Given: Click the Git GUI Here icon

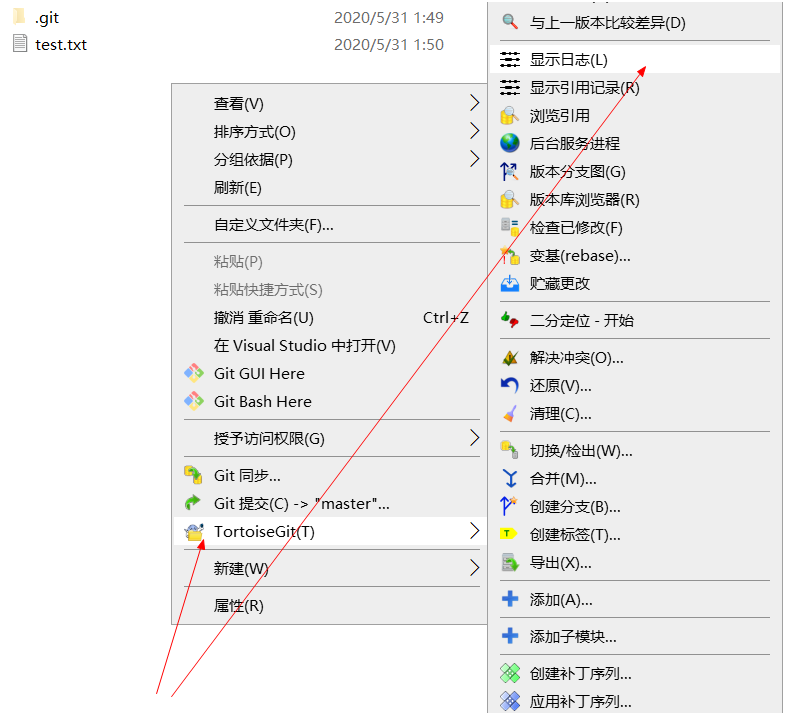Looking at the screenshot, I should coord(193,374).
